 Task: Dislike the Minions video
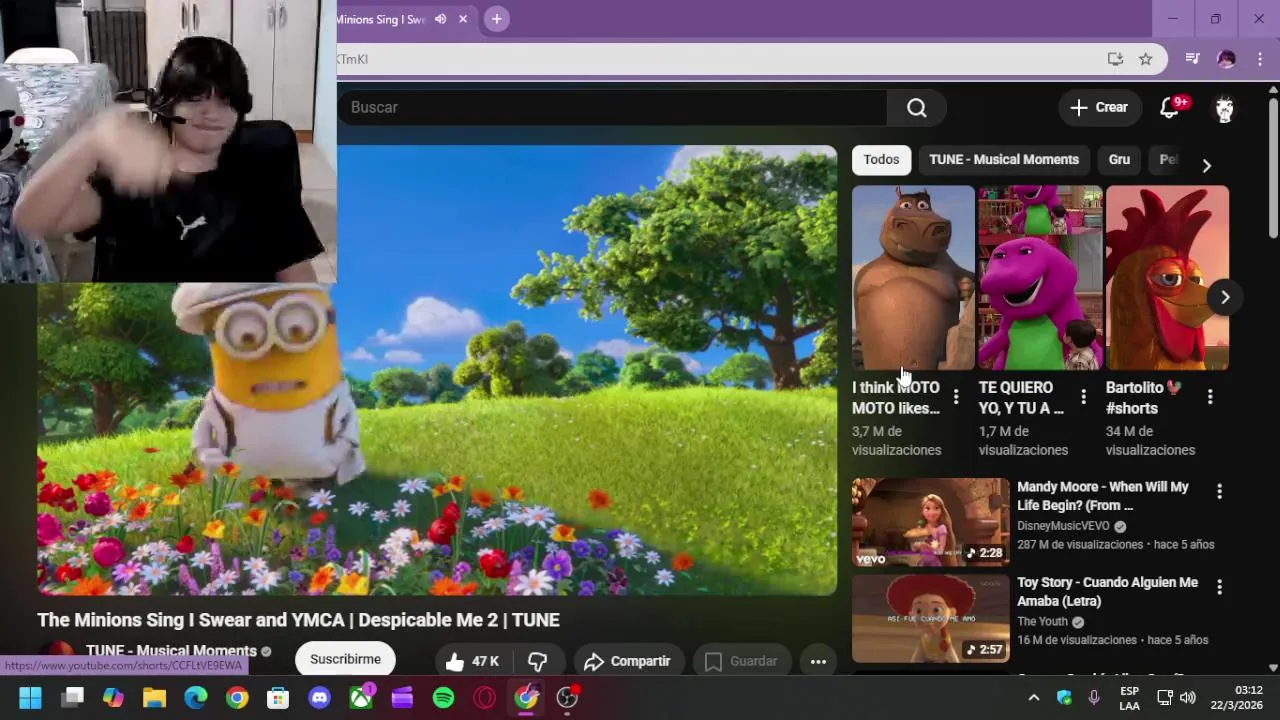(537, 661)
